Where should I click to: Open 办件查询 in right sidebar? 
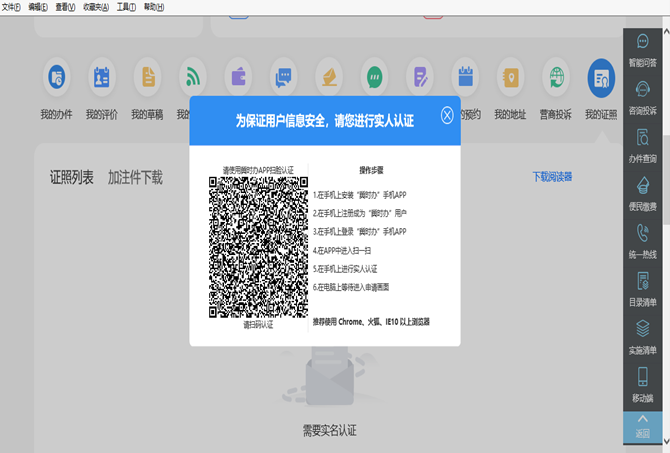point(643,144)
